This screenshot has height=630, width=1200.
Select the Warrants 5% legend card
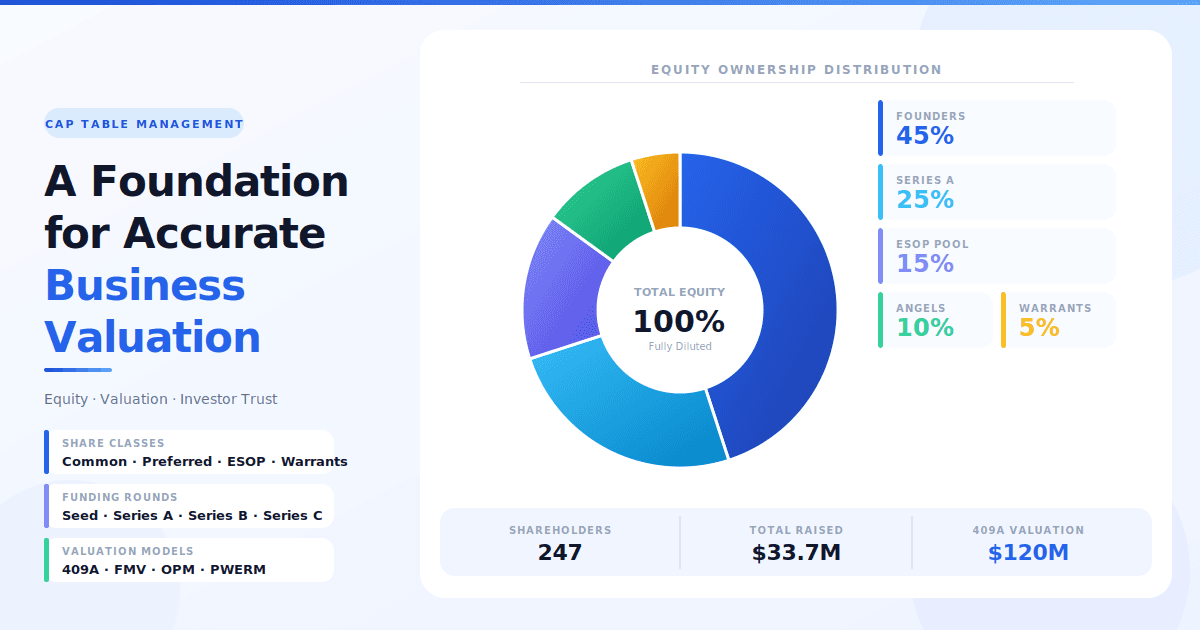(1058, 319)
